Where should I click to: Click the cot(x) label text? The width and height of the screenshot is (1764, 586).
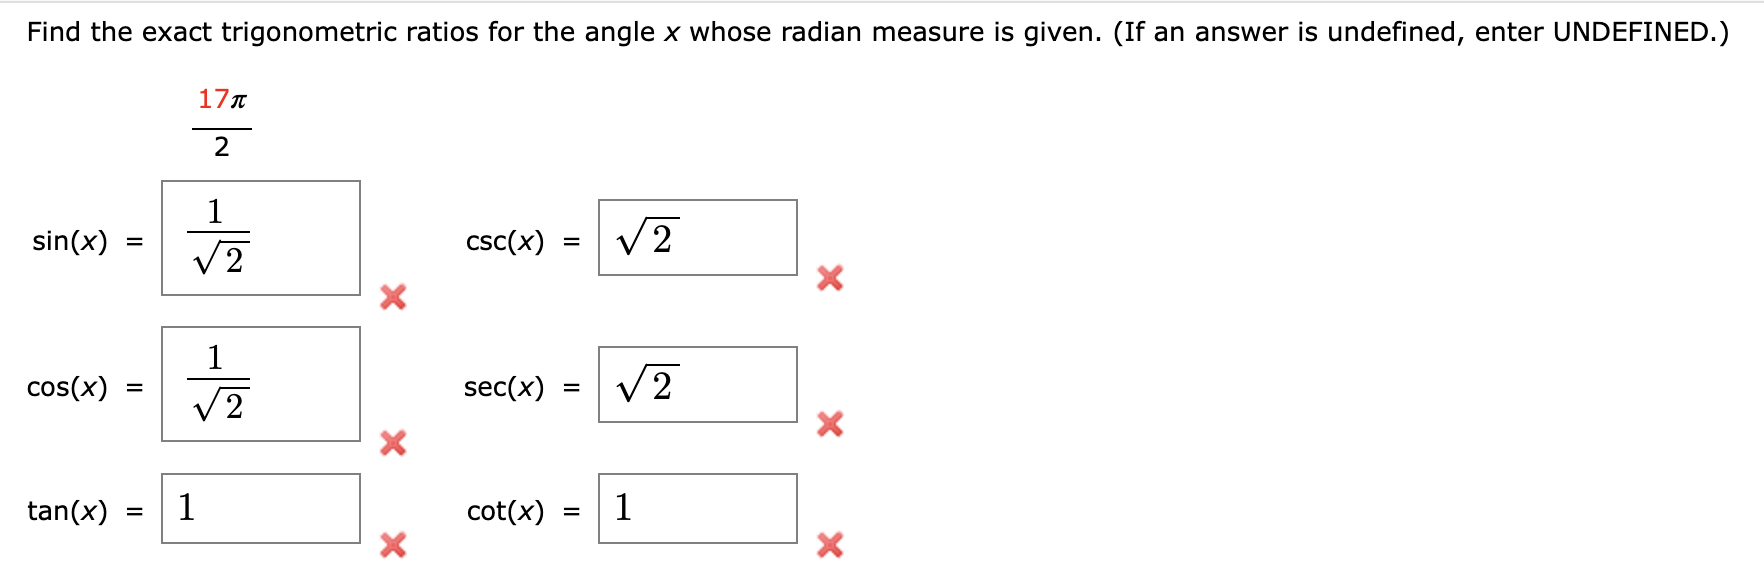504,512
